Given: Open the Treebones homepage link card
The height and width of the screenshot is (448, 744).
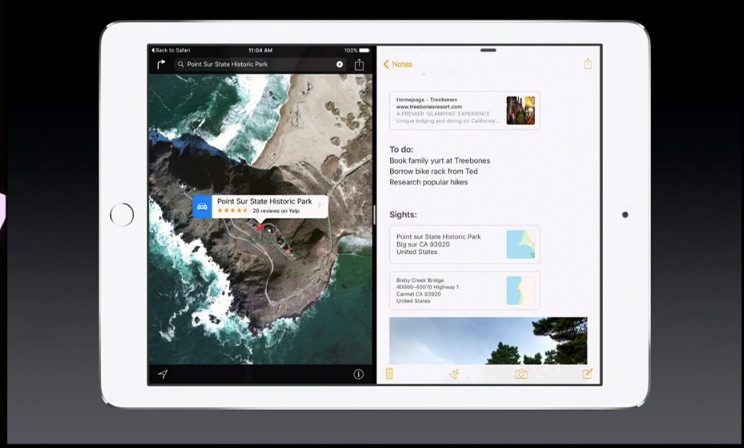Looking at the screenshot, I should click(x=464, y=110).
